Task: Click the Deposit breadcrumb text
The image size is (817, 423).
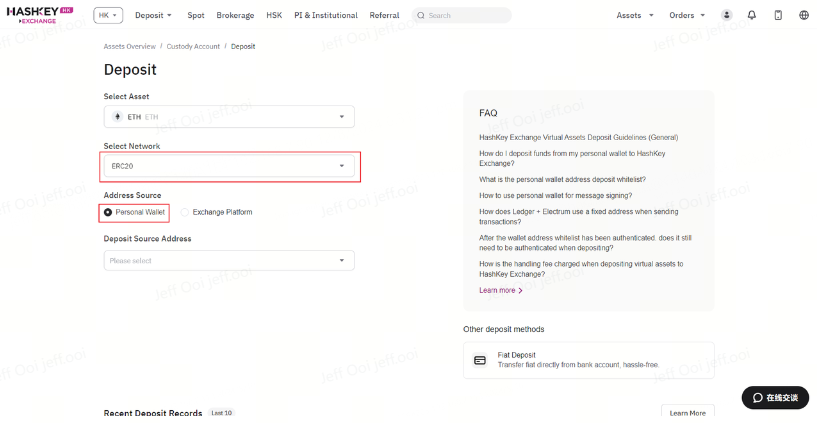Action: (243, 46)
